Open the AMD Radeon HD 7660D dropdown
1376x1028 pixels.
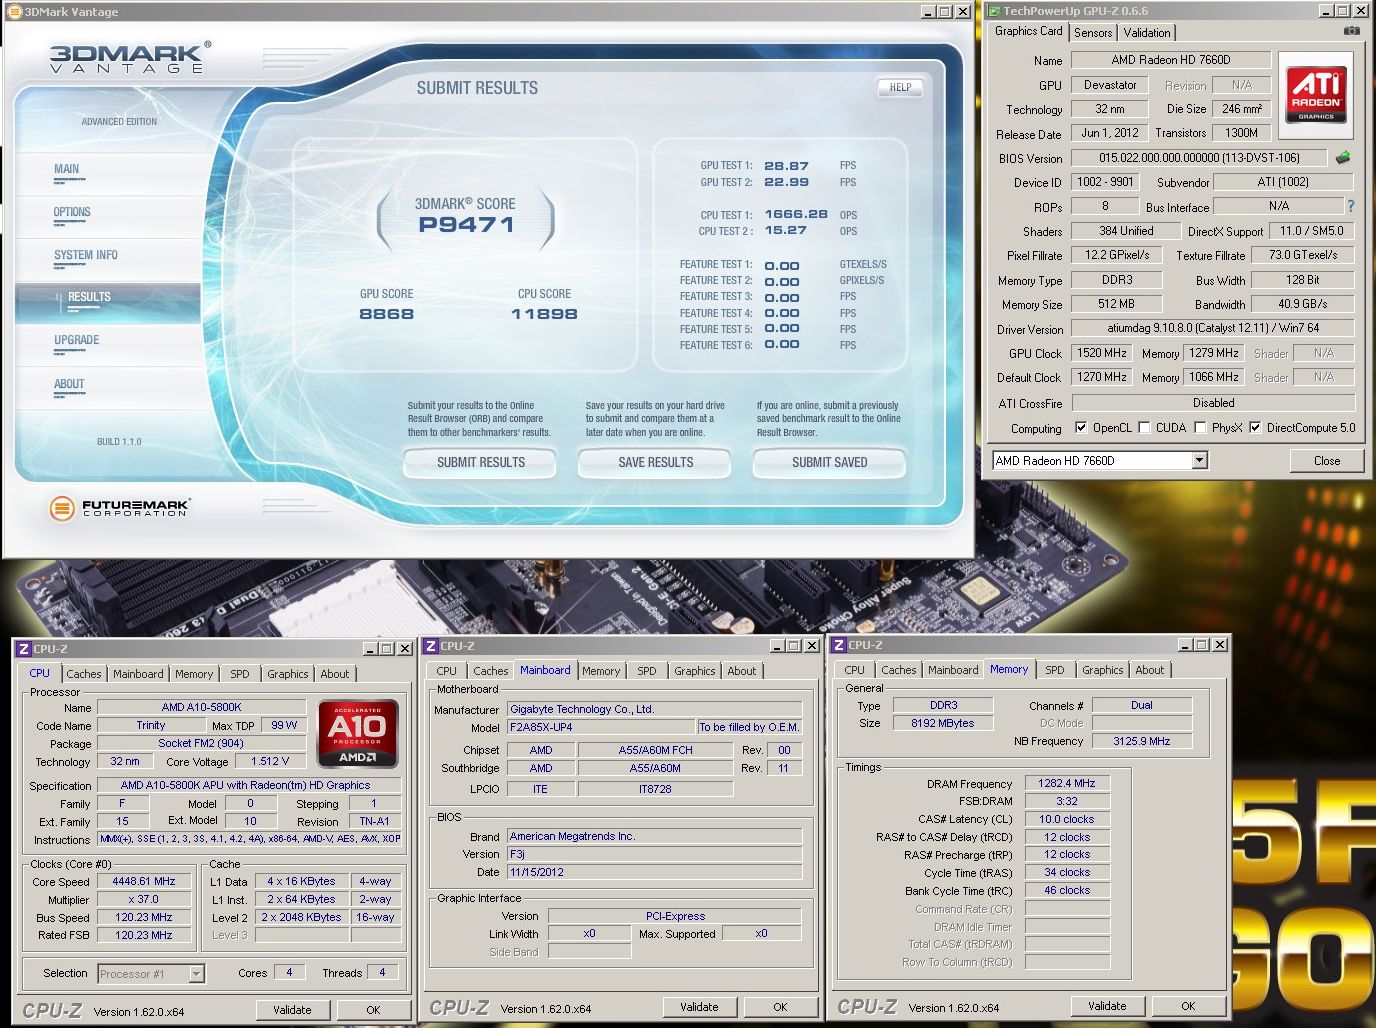pyautogui.click(x=1200, y=461)
